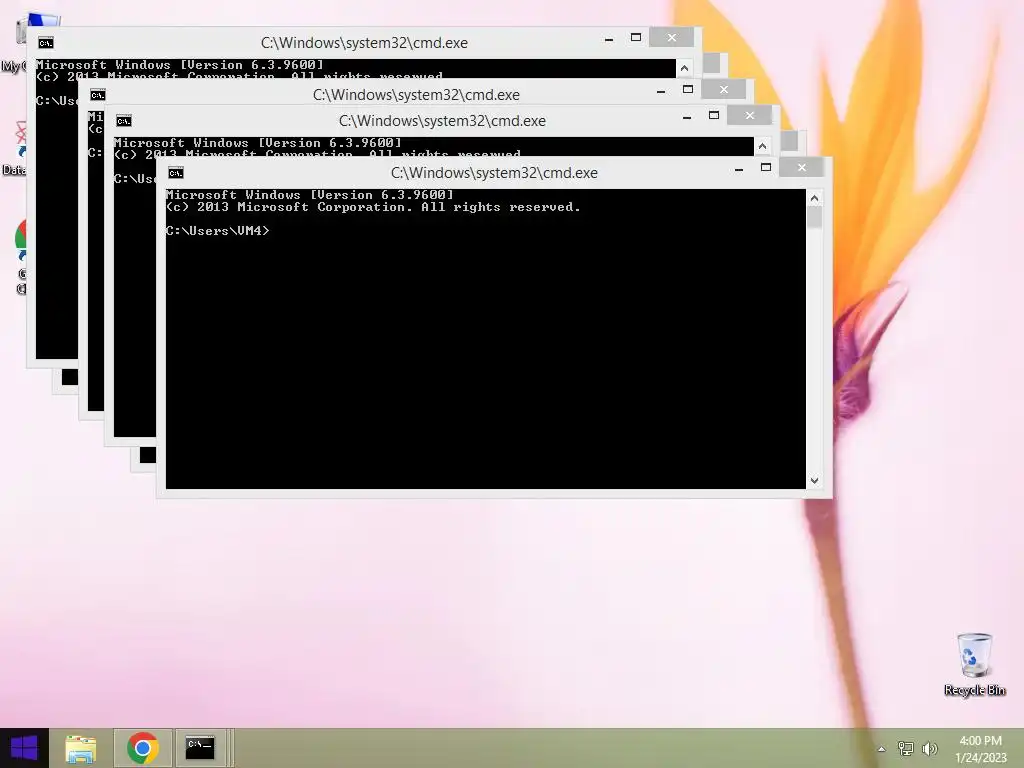This screenshot has width=1024, height=768.
Task: Click the rearmost cmd window's title text
Action: [x=364, y=43]
